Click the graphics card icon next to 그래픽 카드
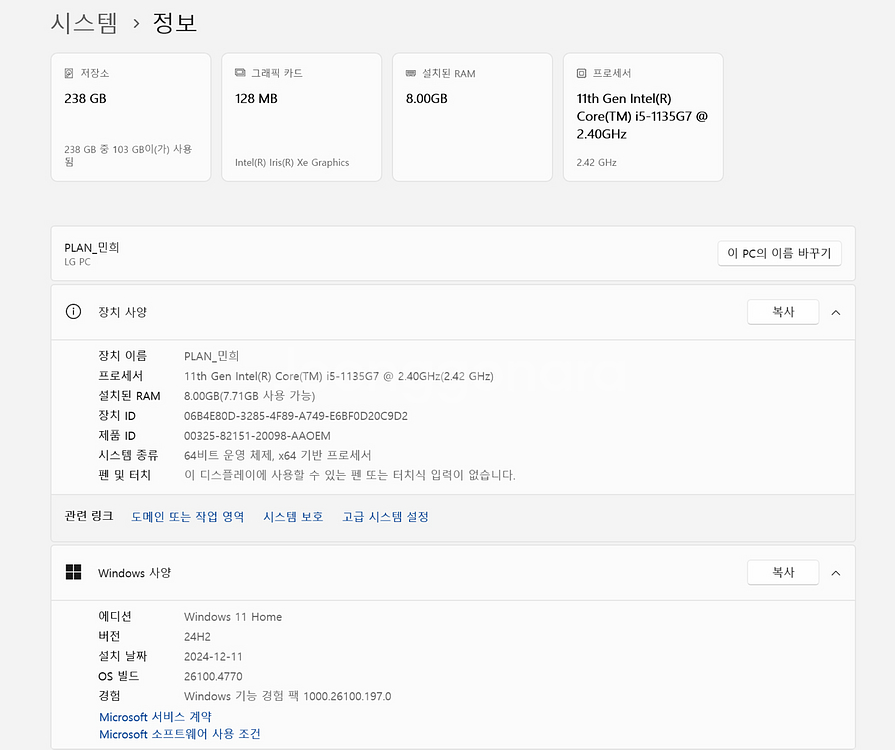 point(240,73)
